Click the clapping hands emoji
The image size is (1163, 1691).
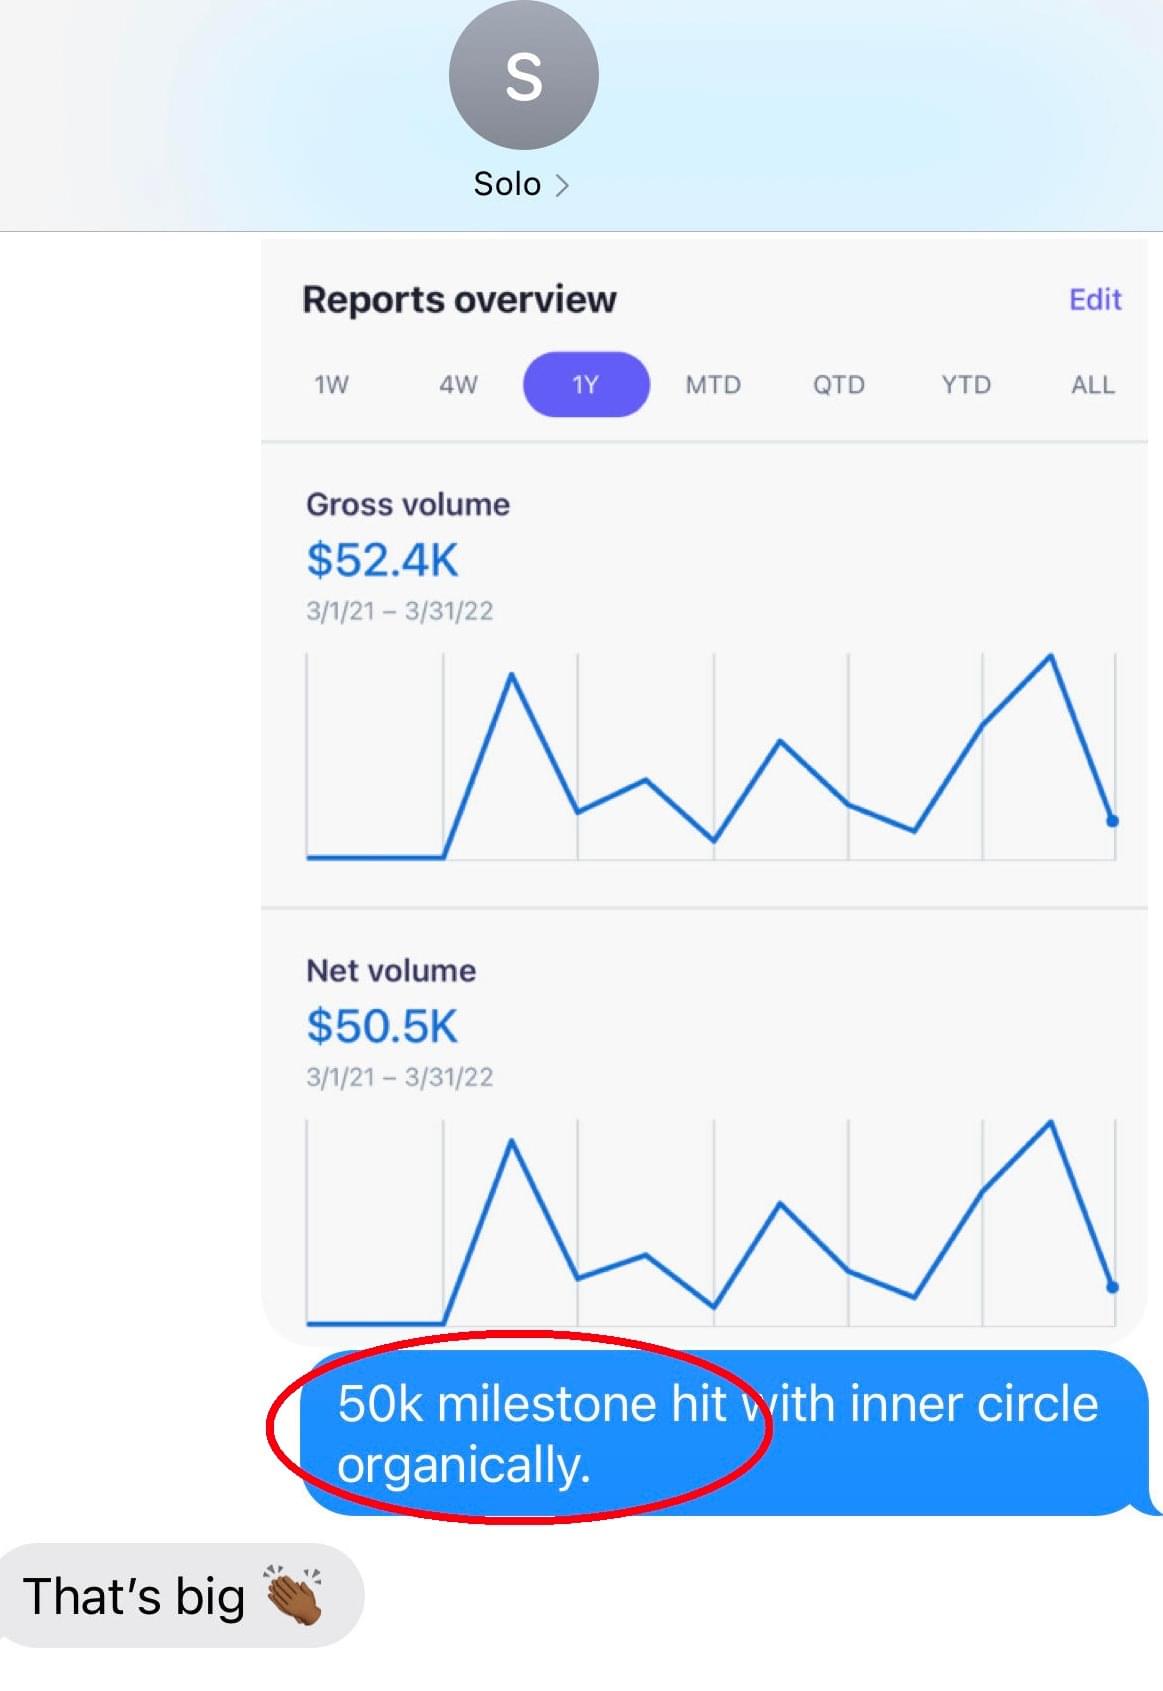coord(292,1594)
